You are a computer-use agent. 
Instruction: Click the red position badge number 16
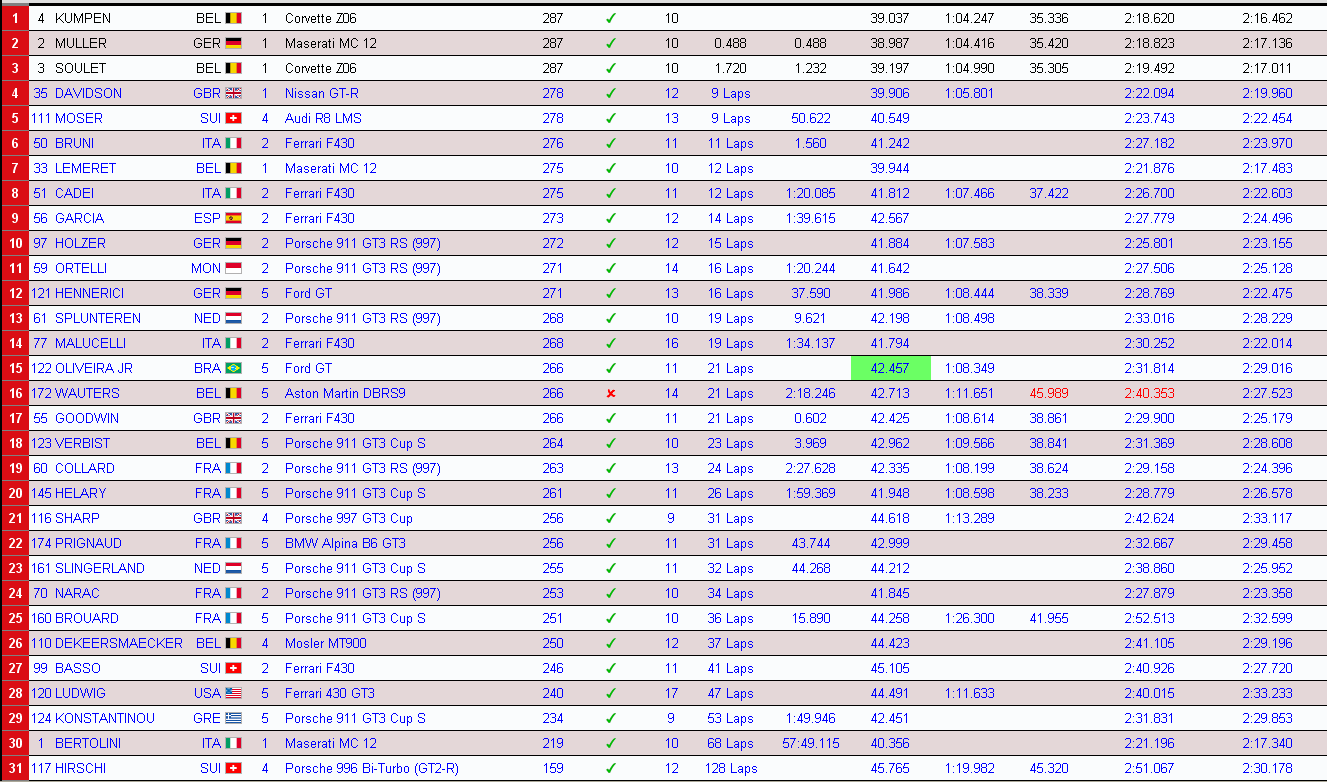tap(15, 393)
